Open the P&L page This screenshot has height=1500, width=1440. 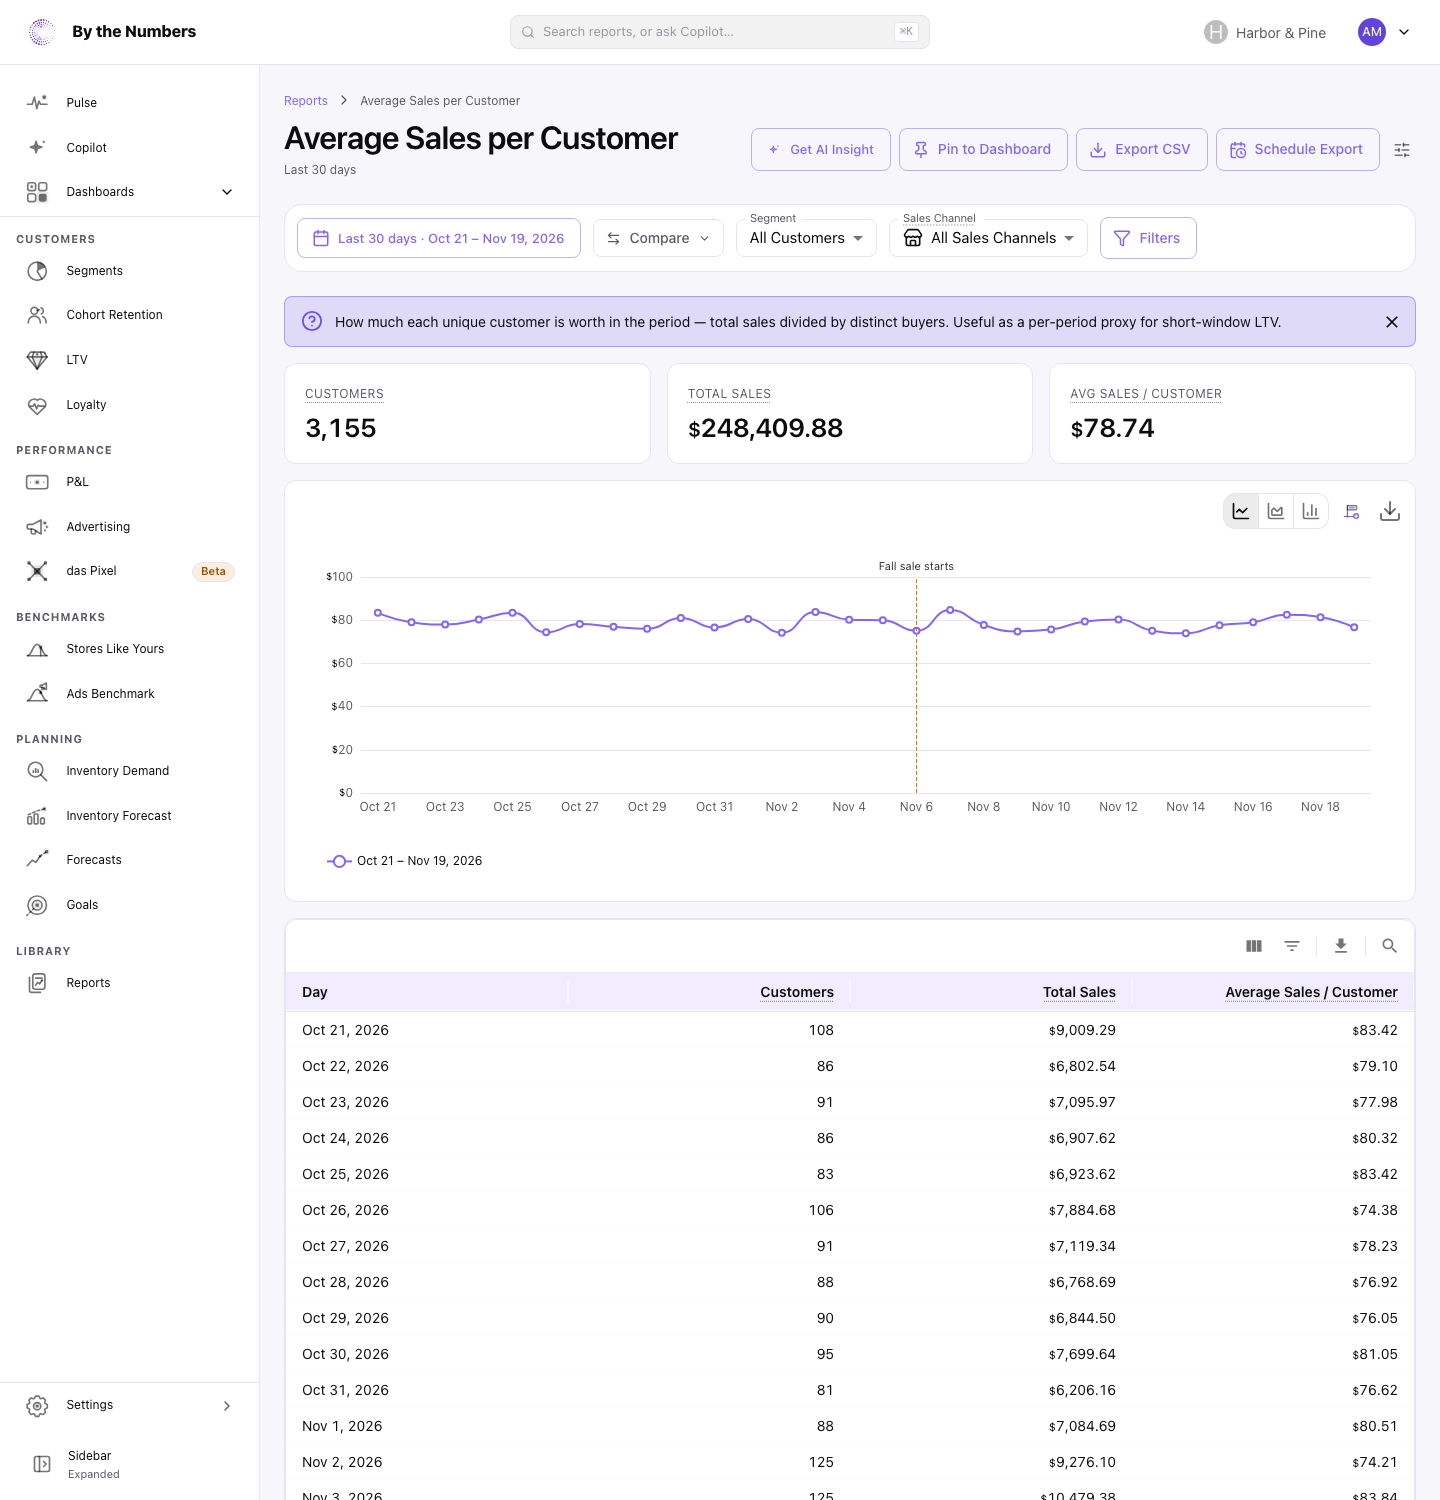coord(130,482)
